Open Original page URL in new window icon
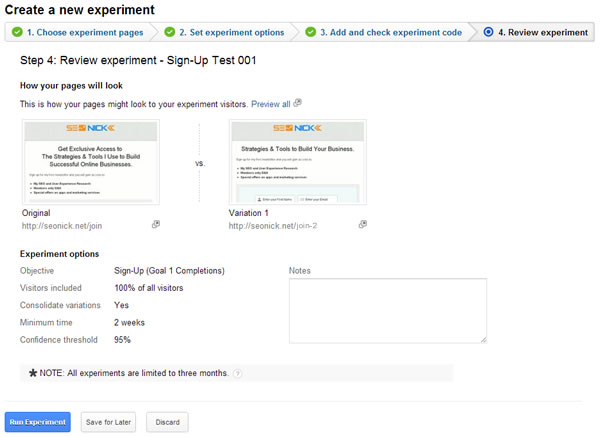This screenshot has height=437, width=600. pos(156,225)
